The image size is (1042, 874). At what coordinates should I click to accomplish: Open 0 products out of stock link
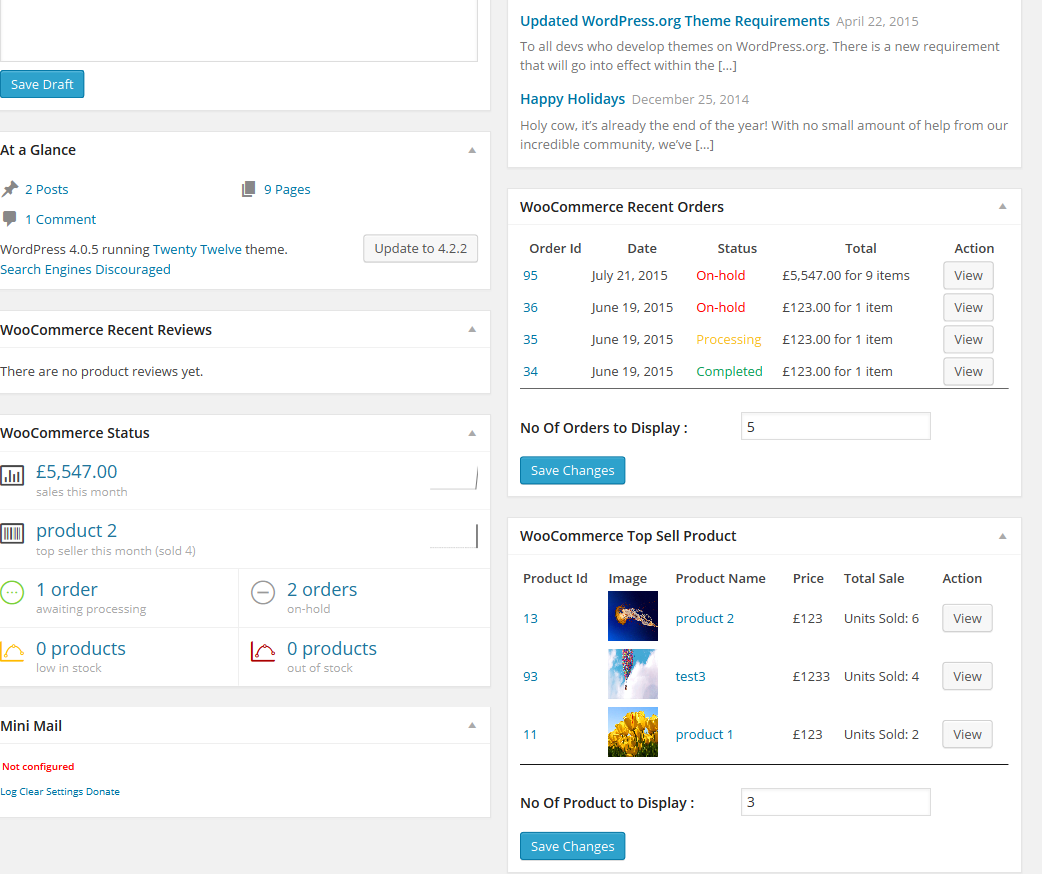pos(332,649)
